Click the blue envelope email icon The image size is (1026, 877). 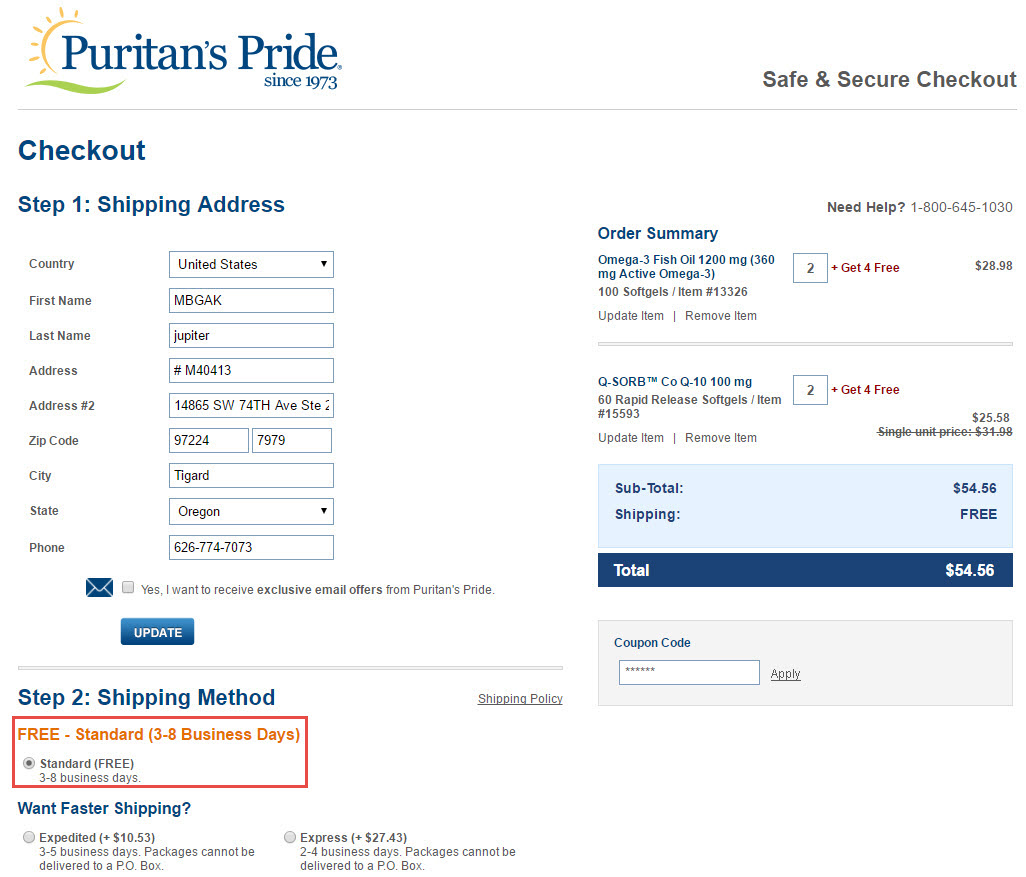pyautogui.click(x=99, y=587)
